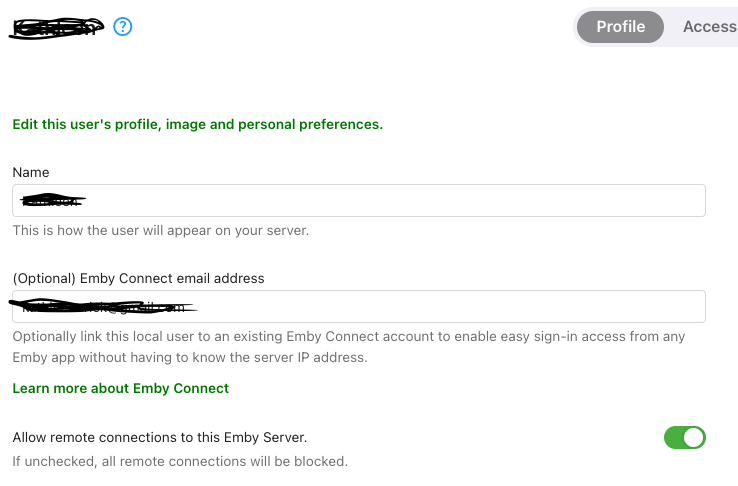Open the blue question mark help icon

point(123,26)
